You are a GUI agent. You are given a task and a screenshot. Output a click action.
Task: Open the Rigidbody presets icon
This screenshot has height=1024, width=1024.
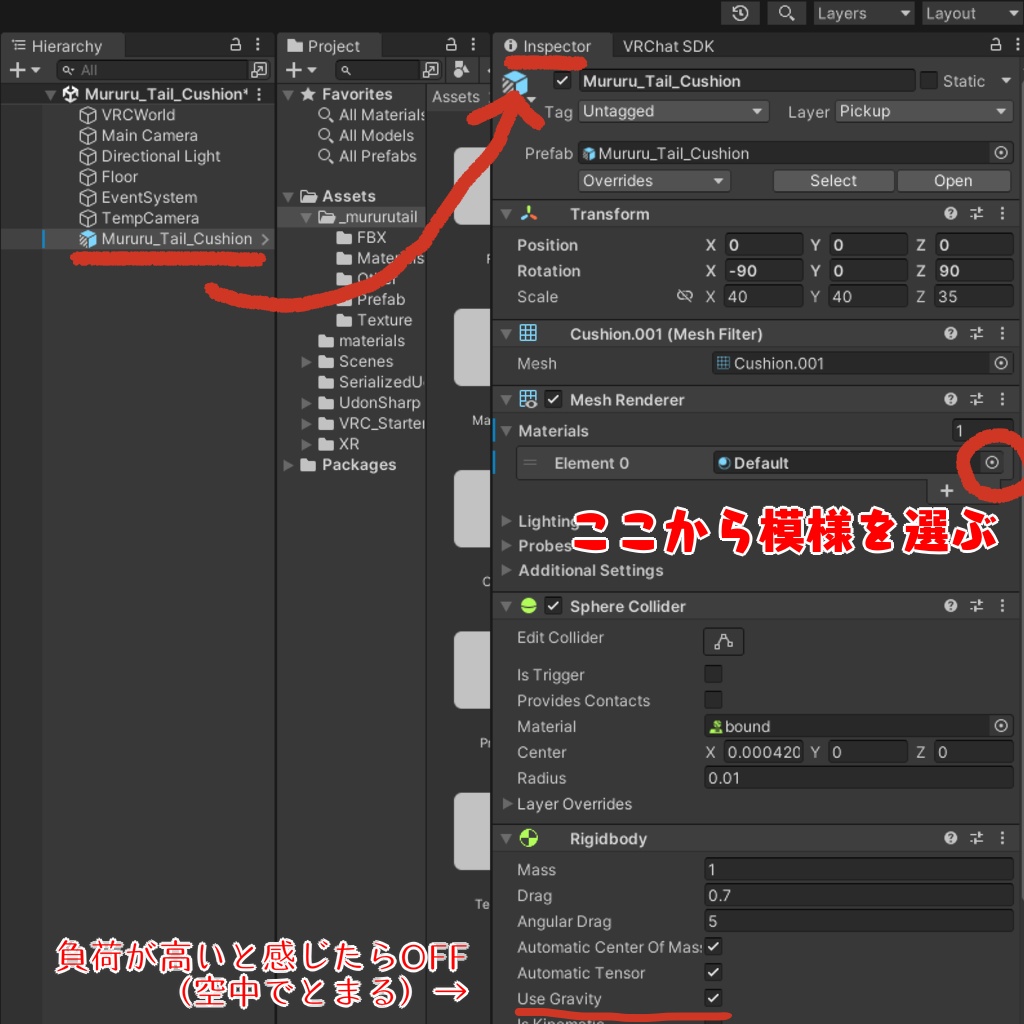point(976,838)
